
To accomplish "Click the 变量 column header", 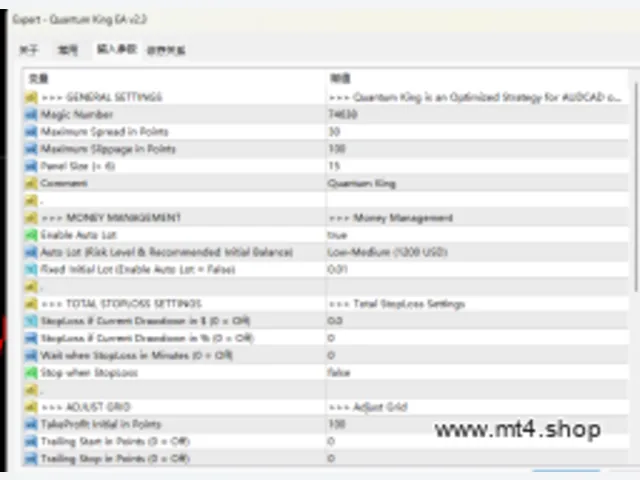I will click(38, 78).
